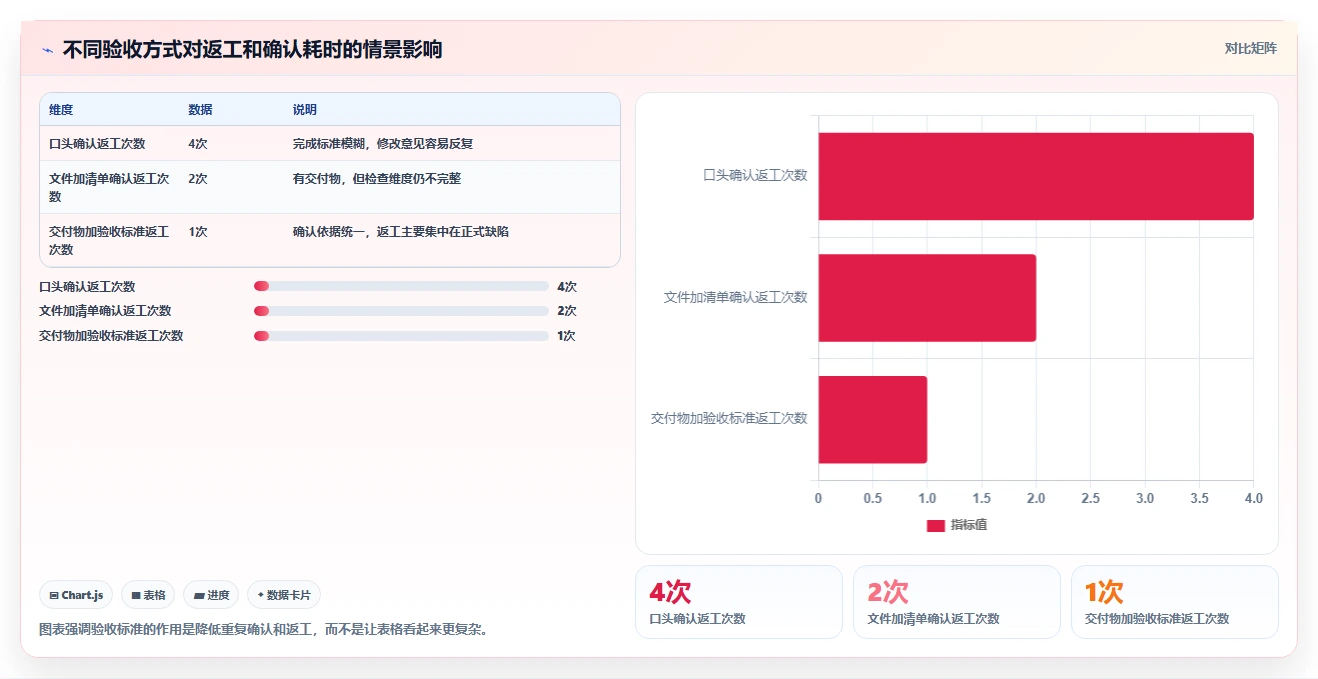Click the chart bar for 文件加清单确认返工次数
Viewport: 1318px width, 679px height.
[x=927, y=298]
